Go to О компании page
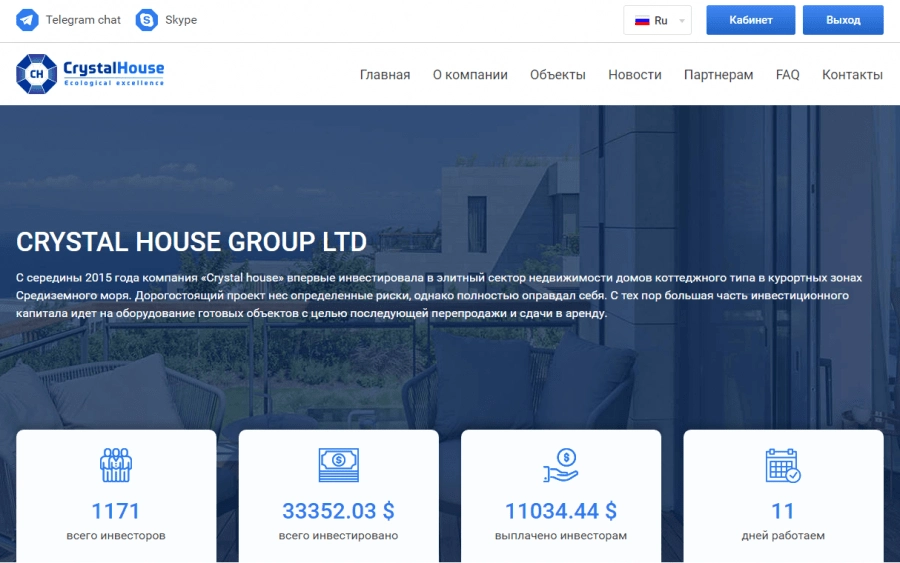The width and height of the screenshot is (900, 563). pyautogui.click(x=470, y=75)
